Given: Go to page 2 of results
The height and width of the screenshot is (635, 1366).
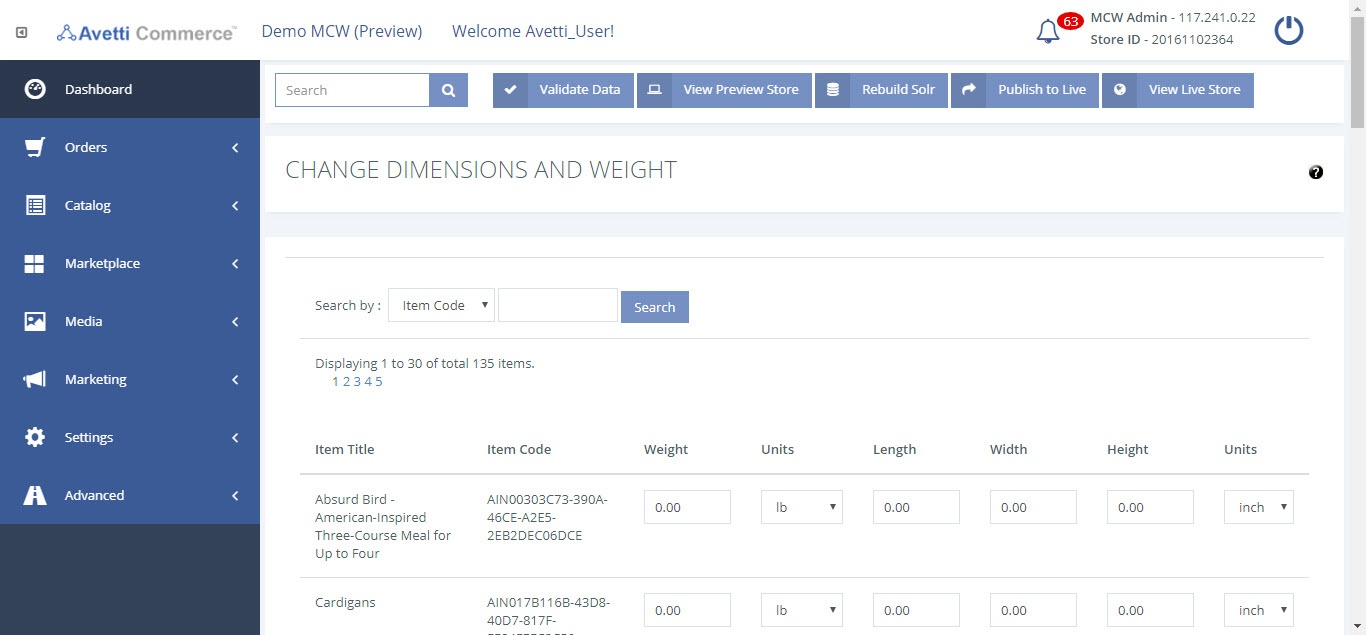Looking at the screenshot, I should tap(346, 381).
